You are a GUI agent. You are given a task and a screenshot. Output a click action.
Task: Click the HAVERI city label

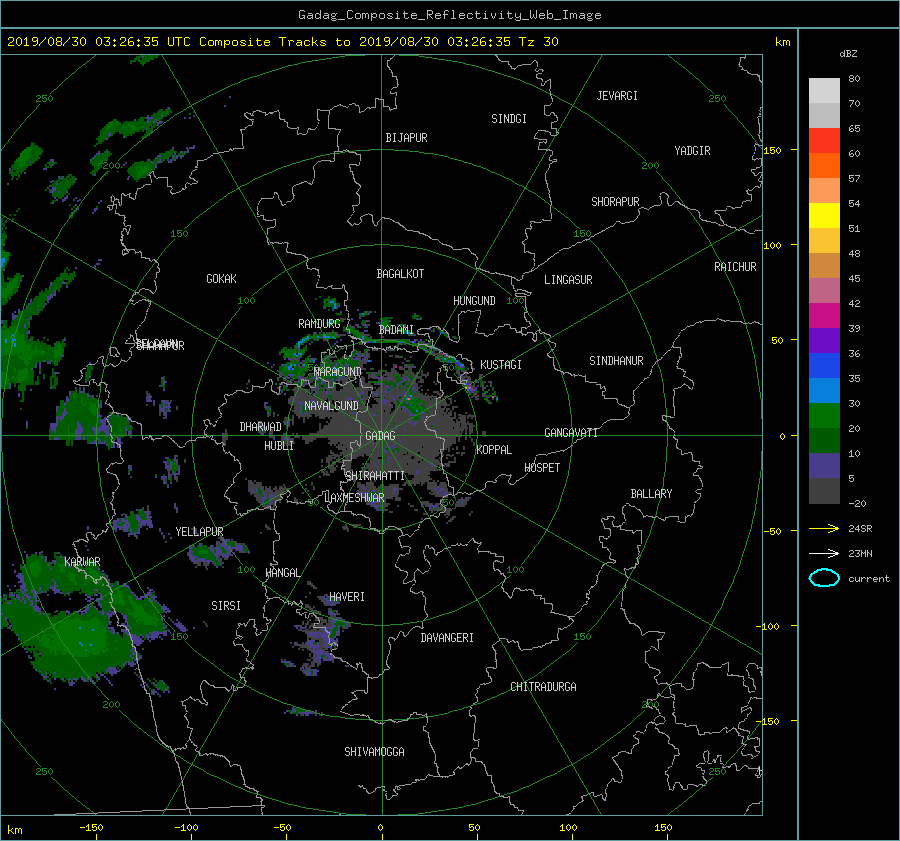(x=347, y=597)
